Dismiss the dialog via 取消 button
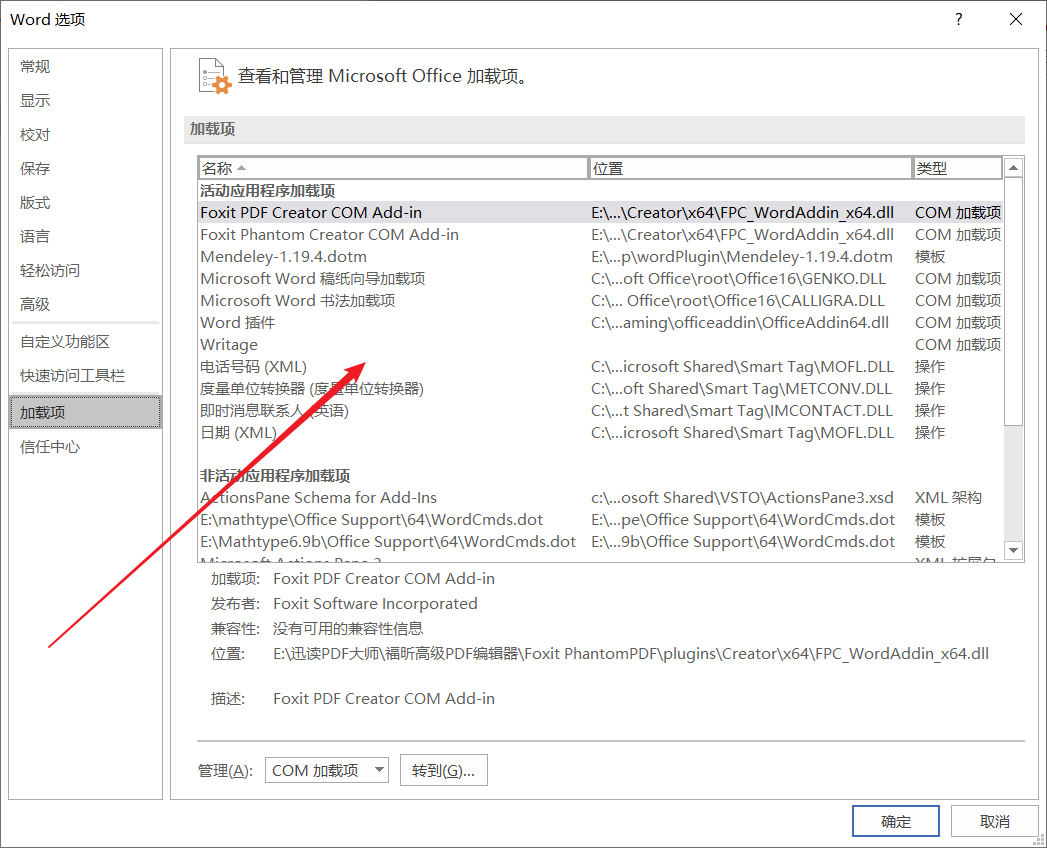Image resolution: width=1047 pixels, height=848 pixels. click(x=994, y=820)
